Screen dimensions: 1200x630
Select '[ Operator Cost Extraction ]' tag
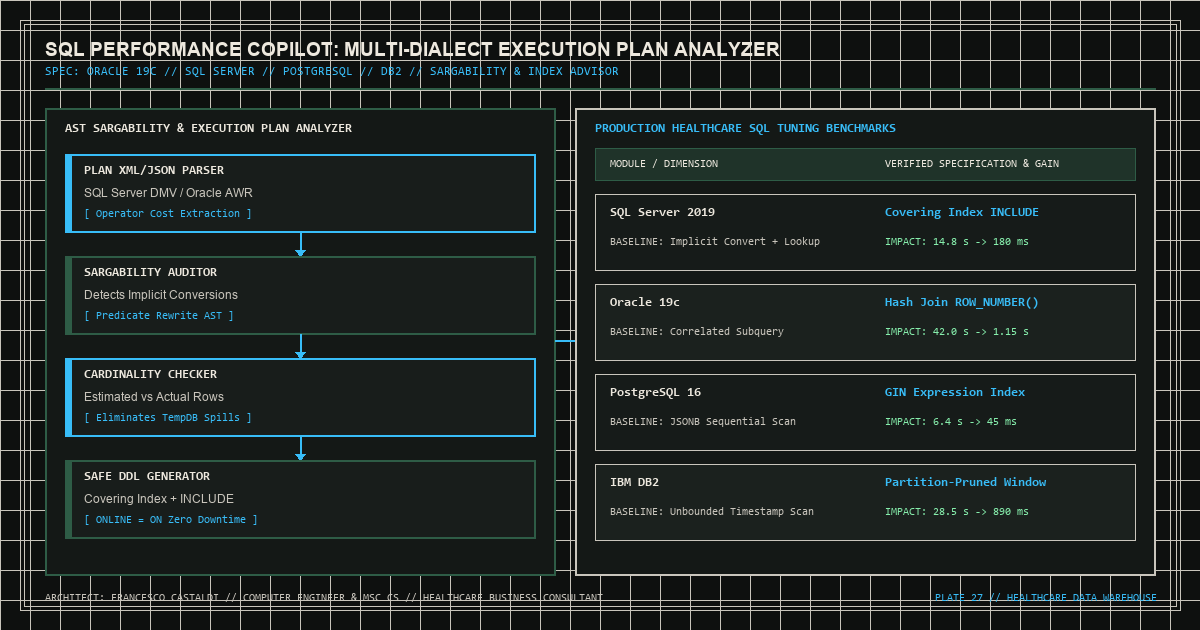[x=168, y=213]
